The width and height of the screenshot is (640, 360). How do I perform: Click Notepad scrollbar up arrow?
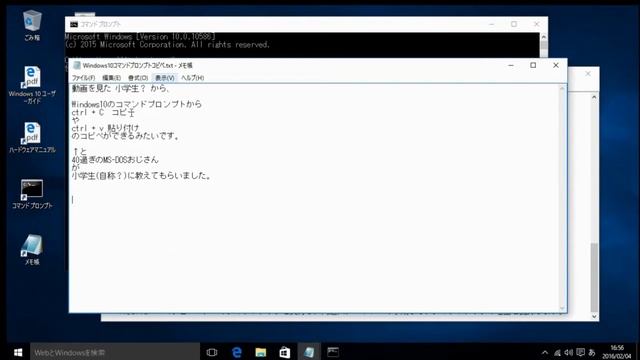tap(562, 89)
